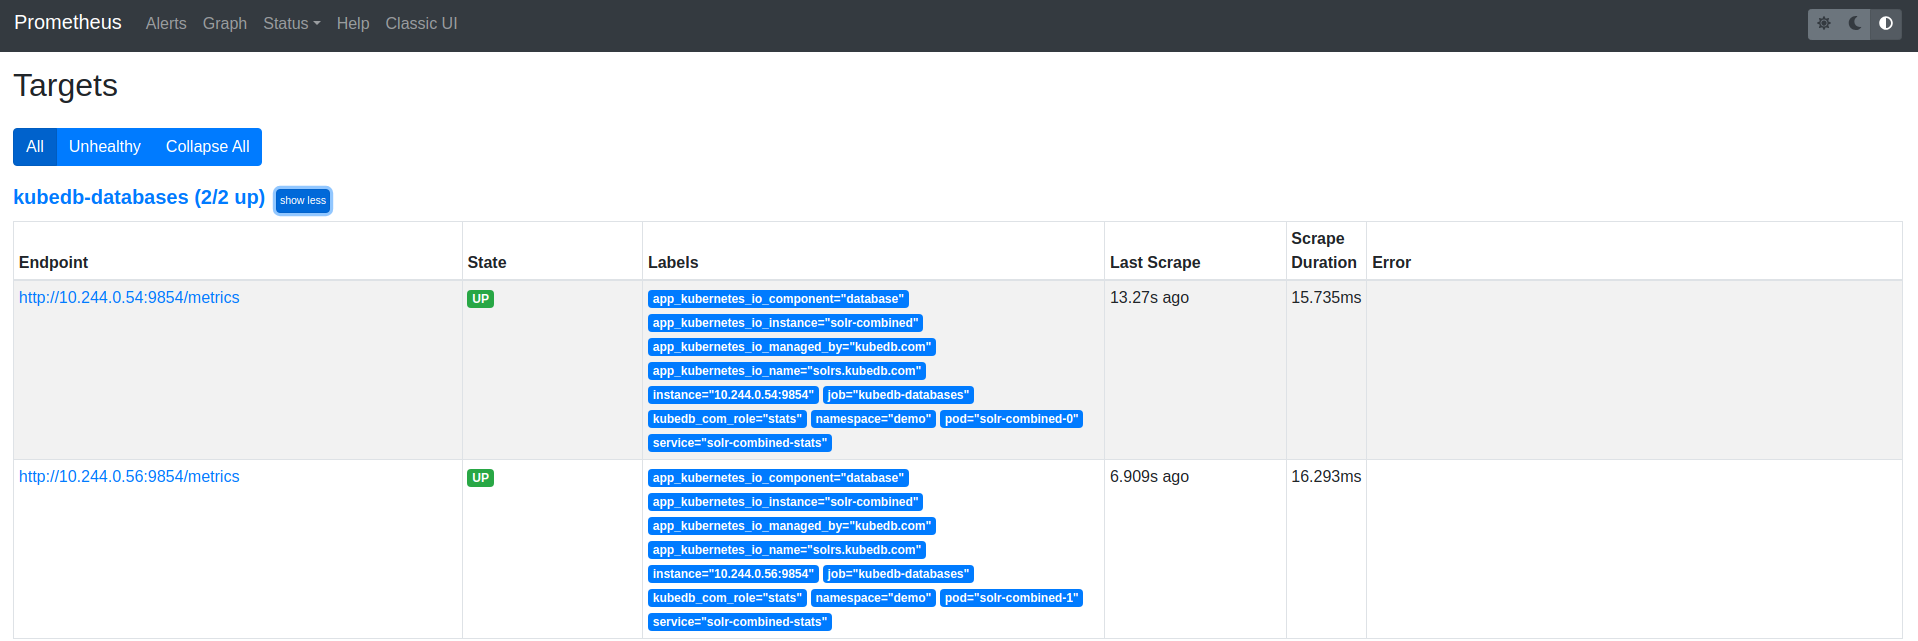This screenshot has height=641, width=1918.
Task: Go to the Graph page
Action: point(224,23)
